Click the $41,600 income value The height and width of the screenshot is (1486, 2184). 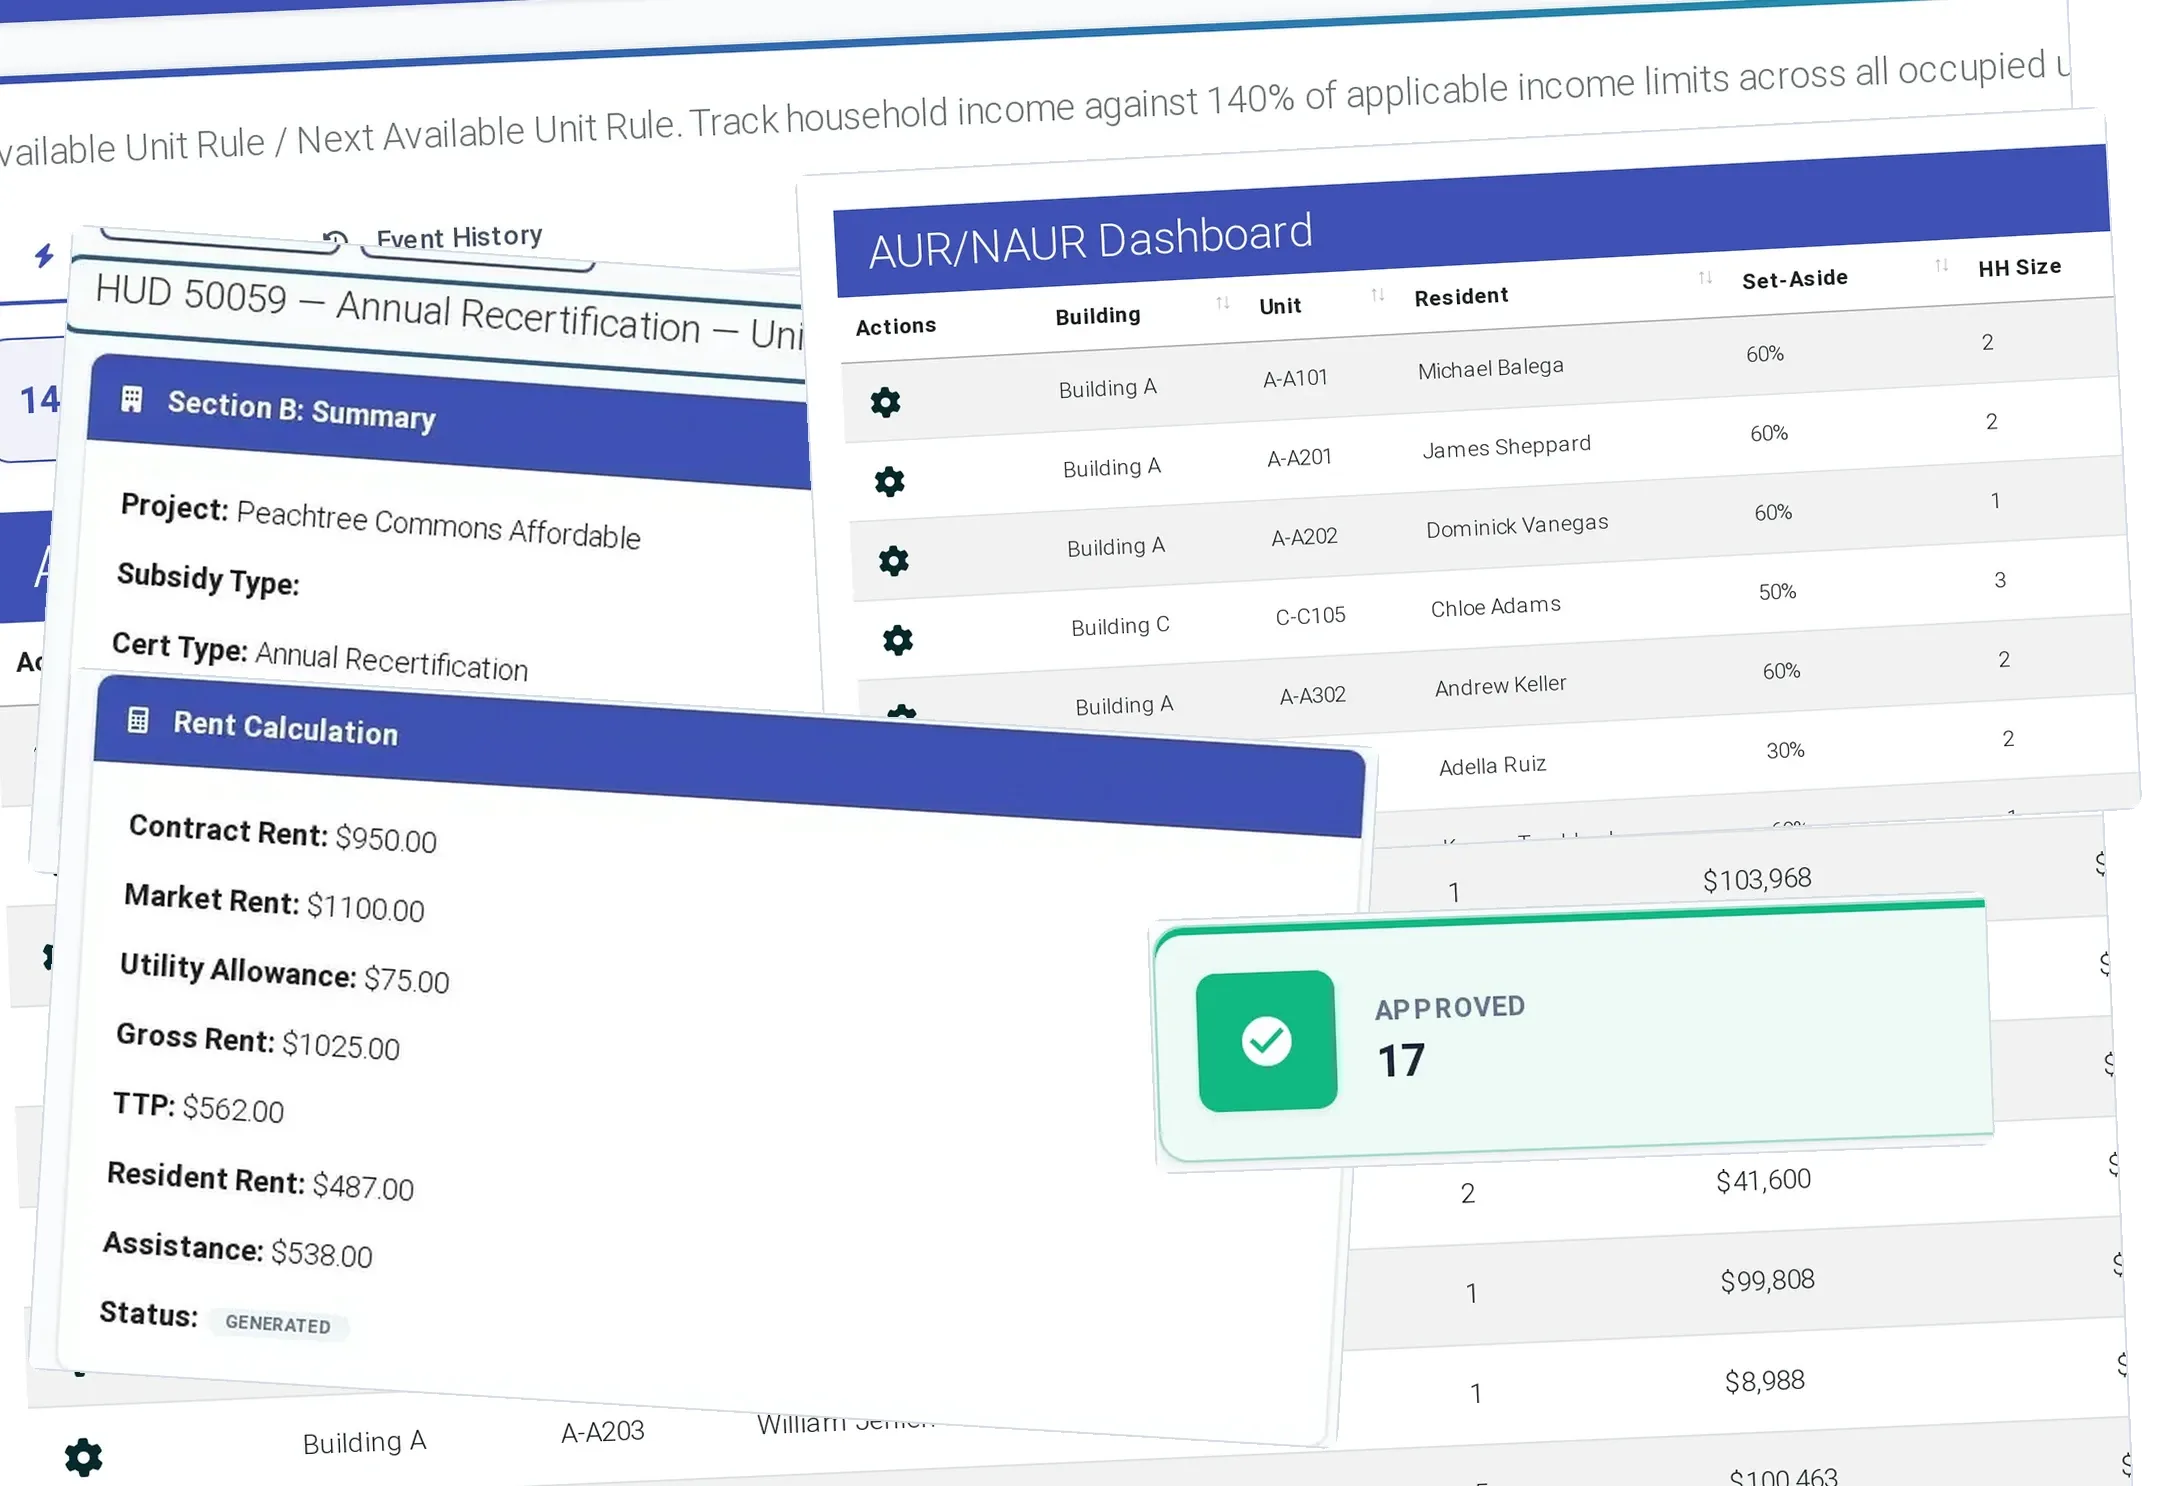tap(1763, 1180)
